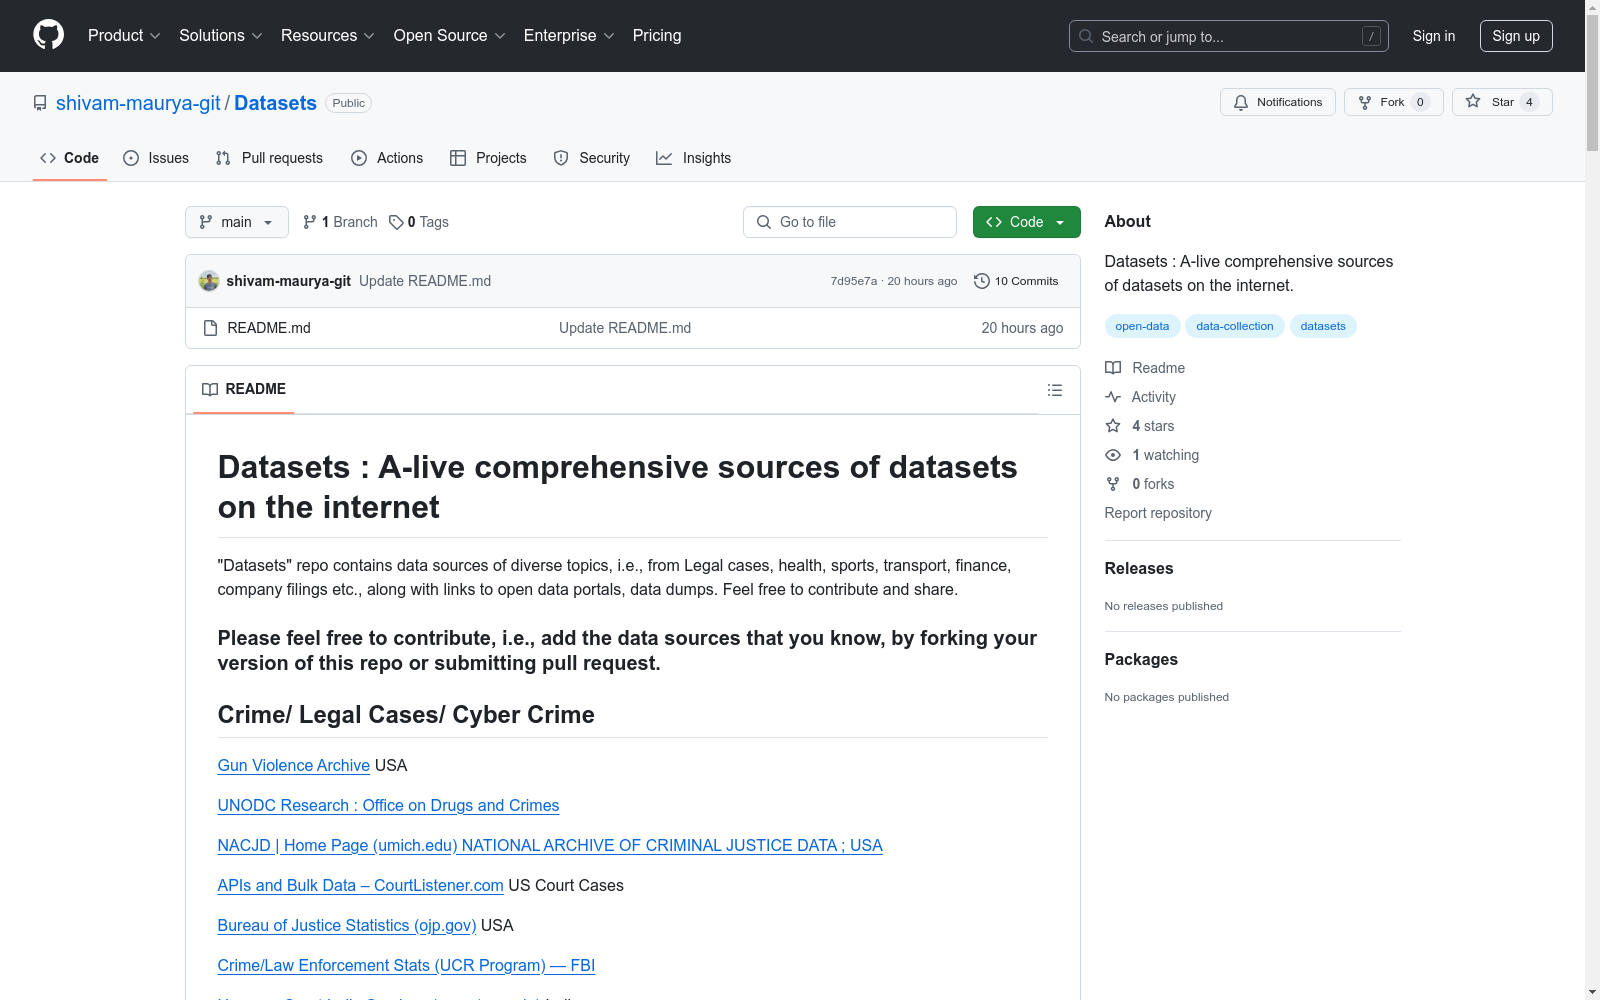Image resolution: width=1600 pixels, height=1000 pixels.
Task: Click the commits history clock icon
Action: (x=982, y=281)
